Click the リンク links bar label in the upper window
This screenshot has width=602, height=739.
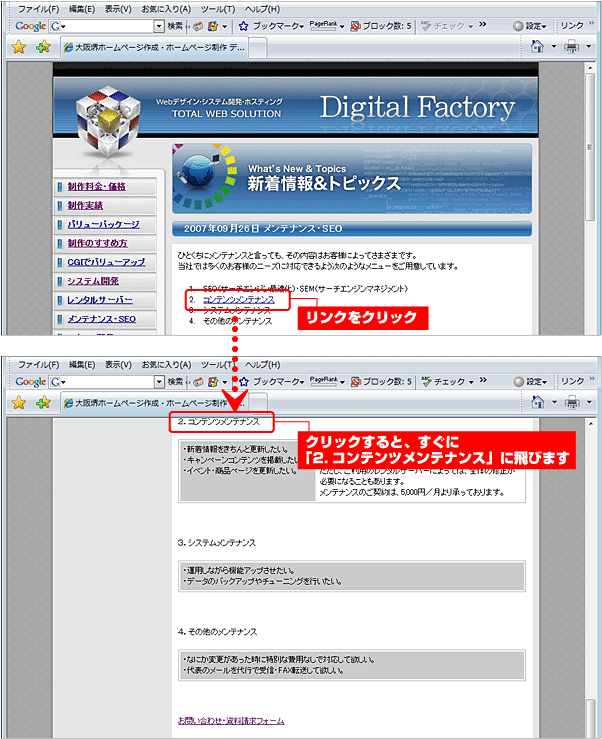point(572,25)
